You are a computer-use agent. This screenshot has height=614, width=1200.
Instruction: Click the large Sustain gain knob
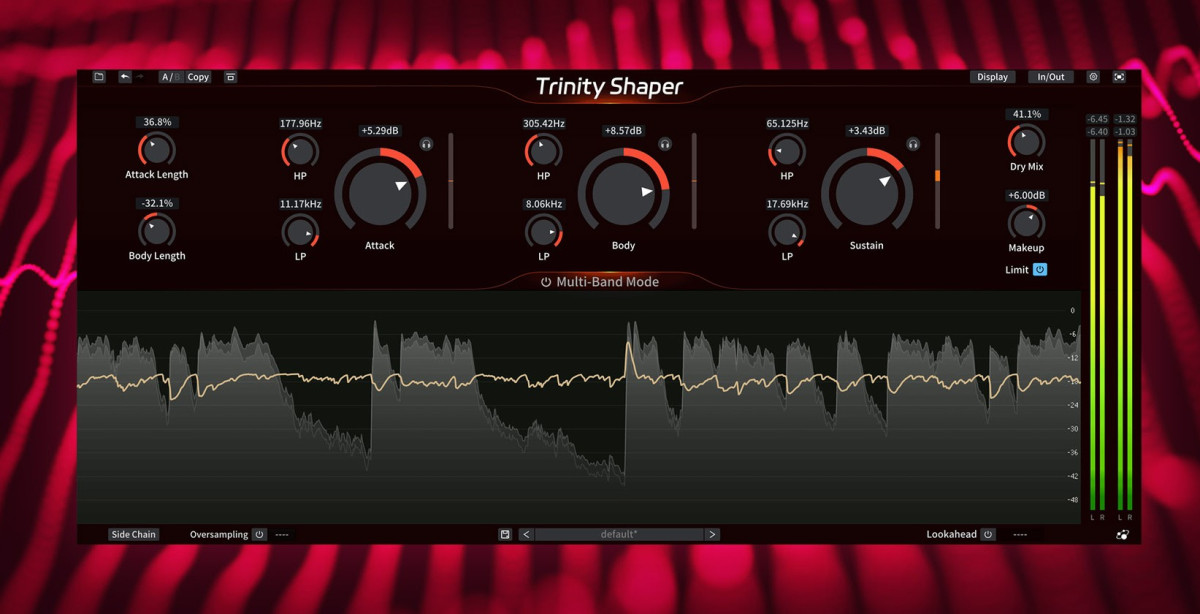coord(867,192)
